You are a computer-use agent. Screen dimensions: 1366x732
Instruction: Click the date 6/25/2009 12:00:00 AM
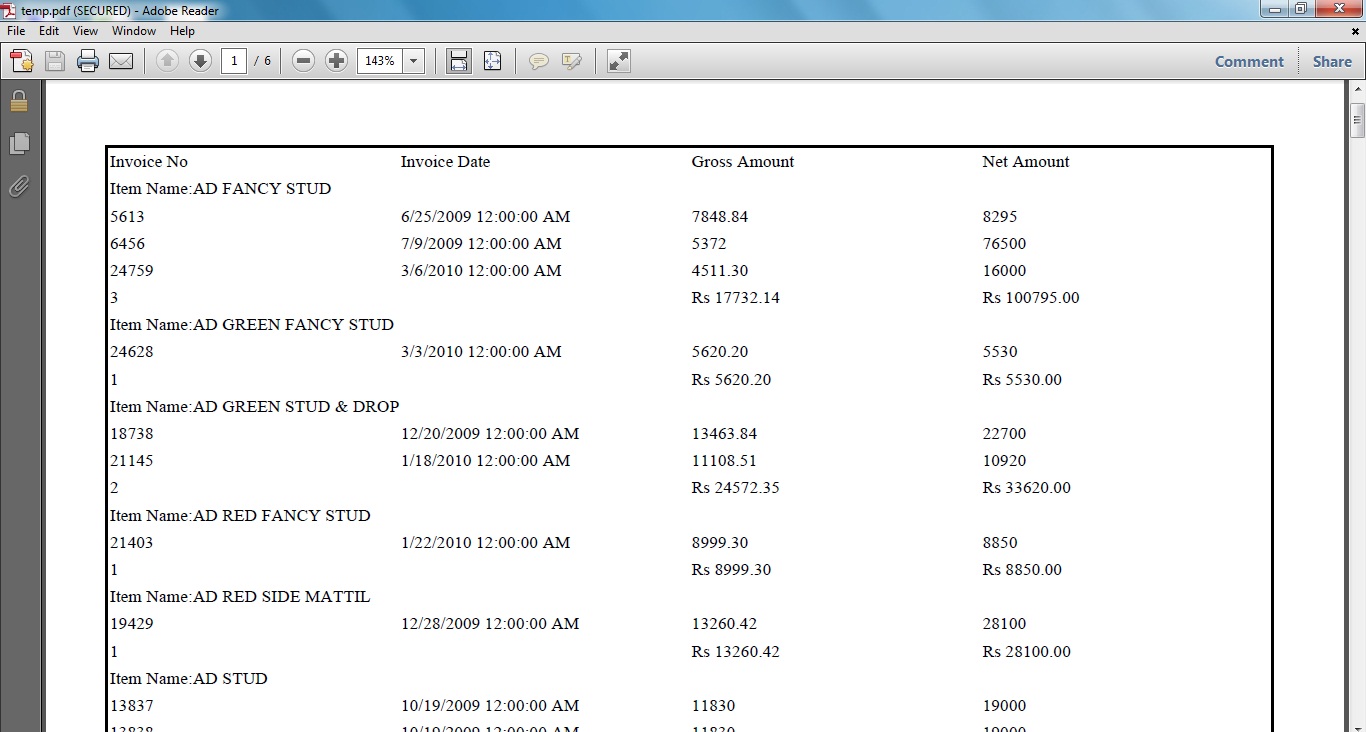[486, 217]
